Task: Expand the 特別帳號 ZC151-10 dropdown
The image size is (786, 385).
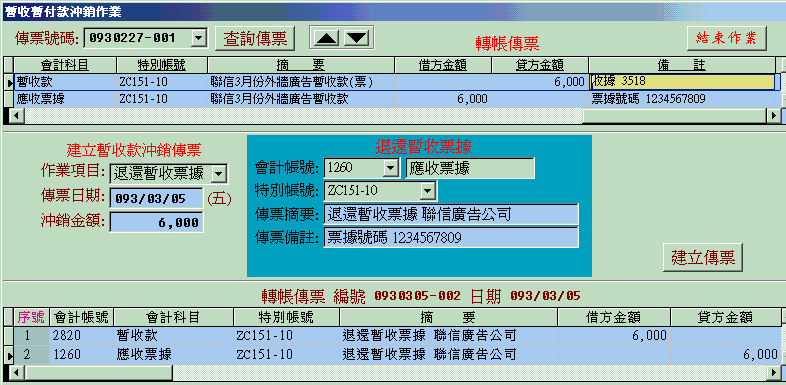Action: (x=429, y=190)
